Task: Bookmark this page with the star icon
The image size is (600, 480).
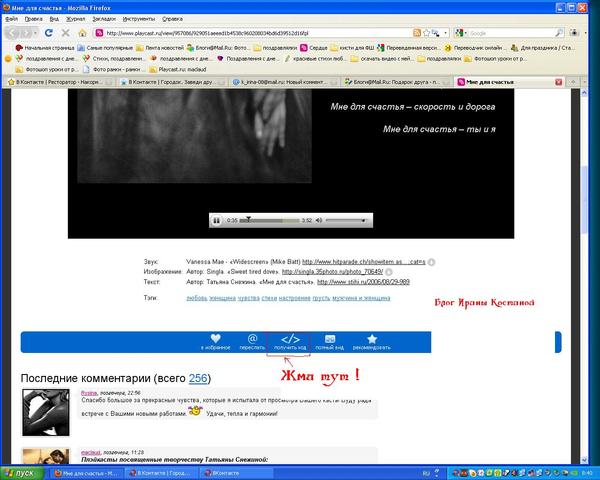Action: click(x=426, y=33)
